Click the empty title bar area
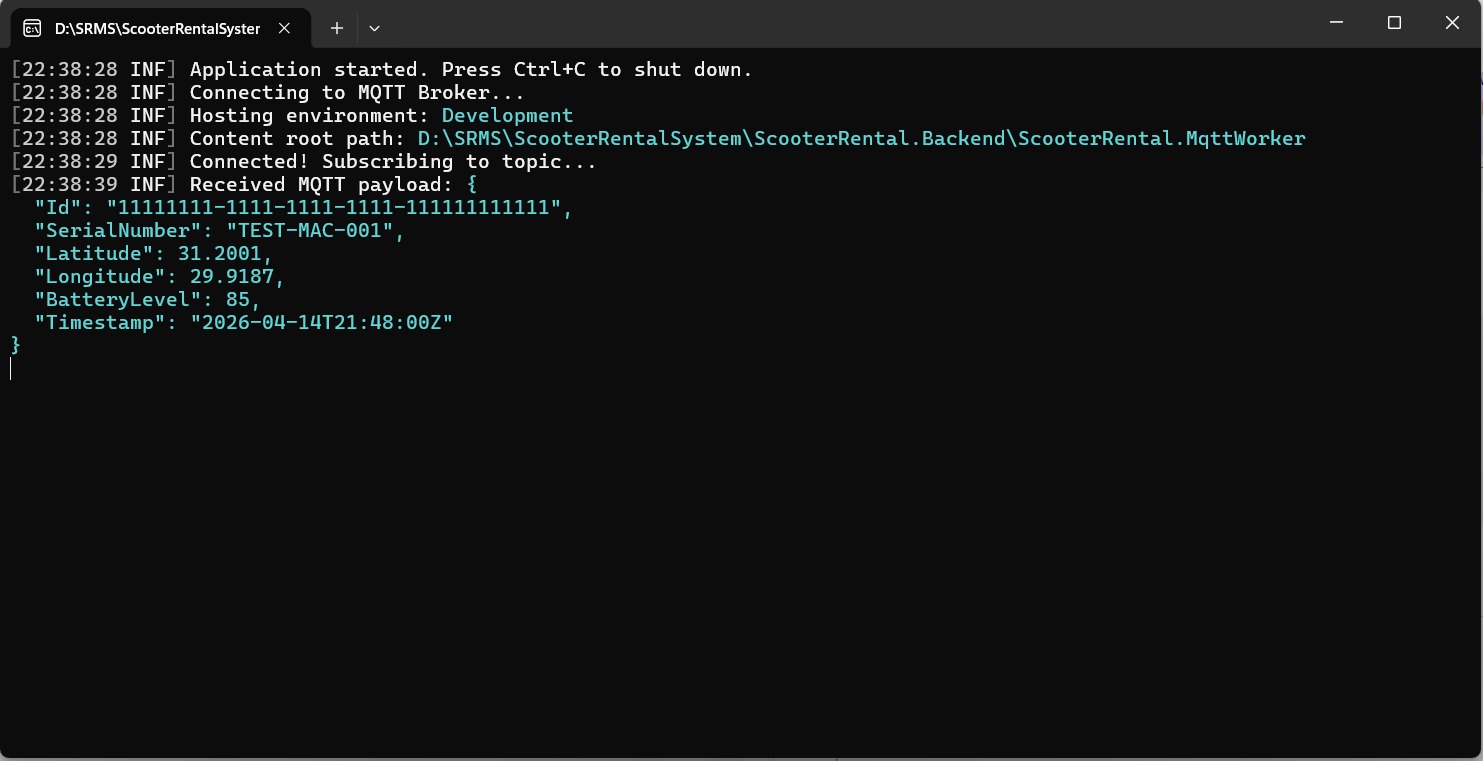This screenshot has height=761, width=1483. 800,22
